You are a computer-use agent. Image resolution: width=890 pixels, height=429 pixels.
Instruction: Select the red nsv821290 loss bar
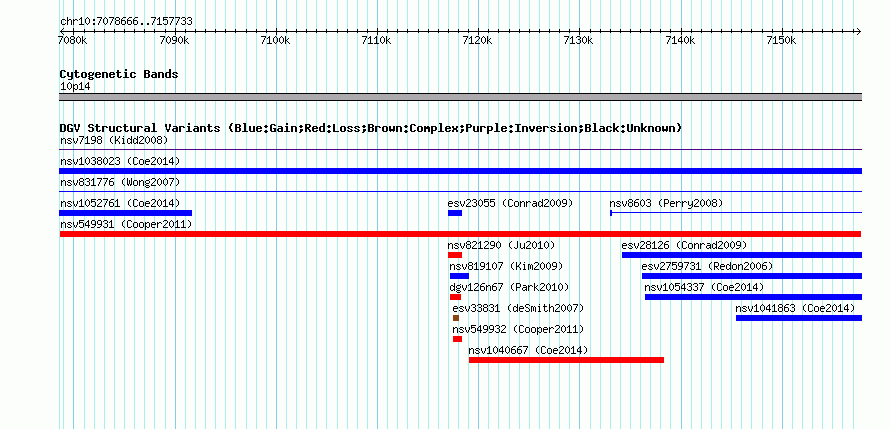455,255
